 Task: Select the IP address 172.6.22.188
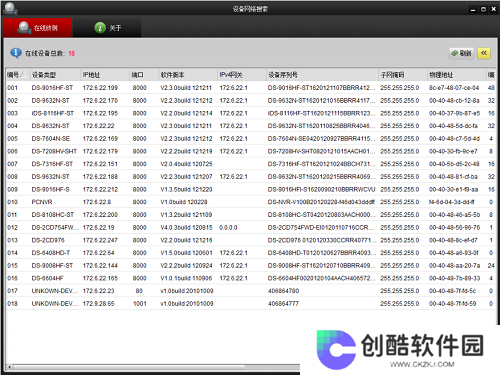(x=100, y=176)
